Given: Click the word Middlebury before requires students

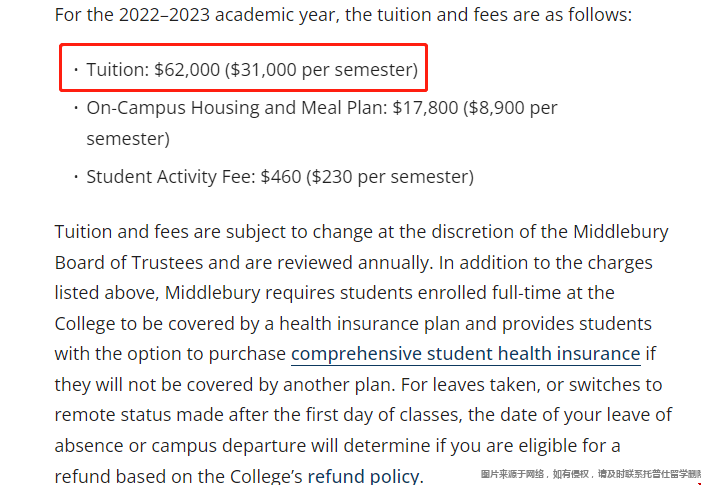Looking at the screenshot, I should [x=212, y=293].
